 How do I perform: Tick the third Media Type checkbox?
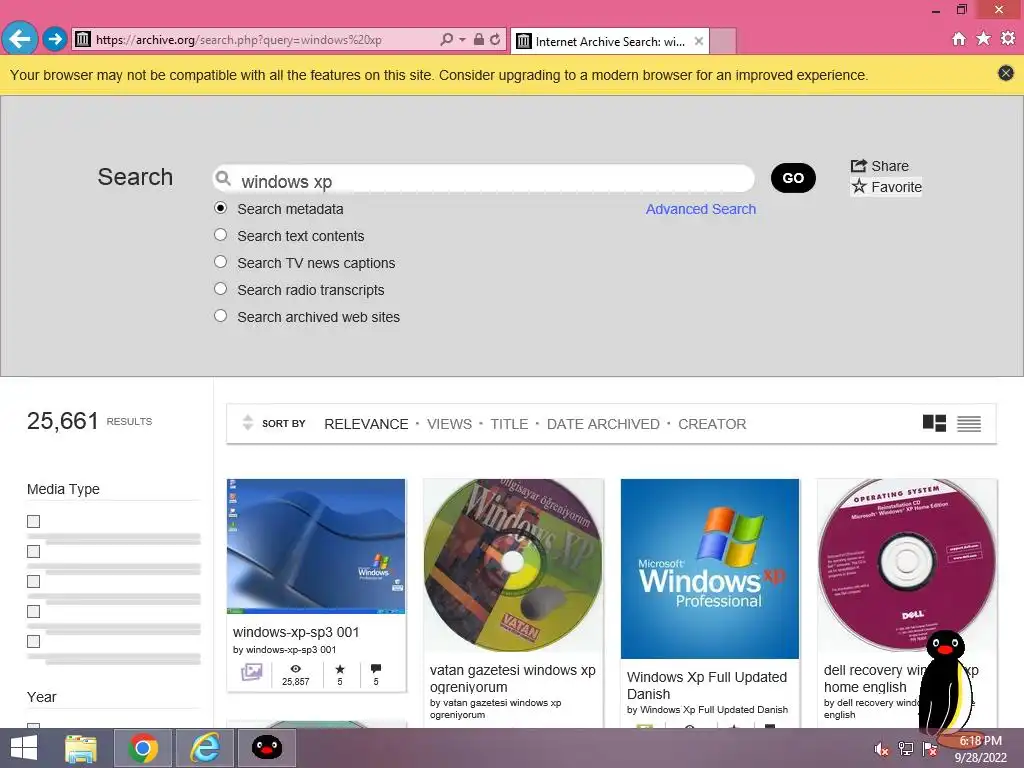point(33,581)
